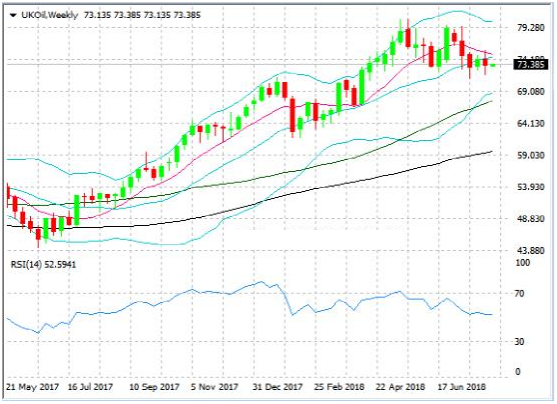557x404 pixels.
Task: Click the RSI 0 level label
Action: (x=518, y=371)
